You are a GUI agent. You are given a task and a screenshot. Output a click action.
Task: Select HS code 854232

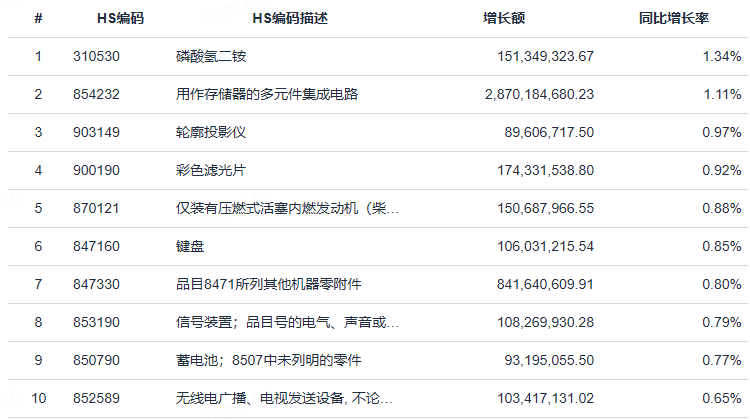click(96, 94)
